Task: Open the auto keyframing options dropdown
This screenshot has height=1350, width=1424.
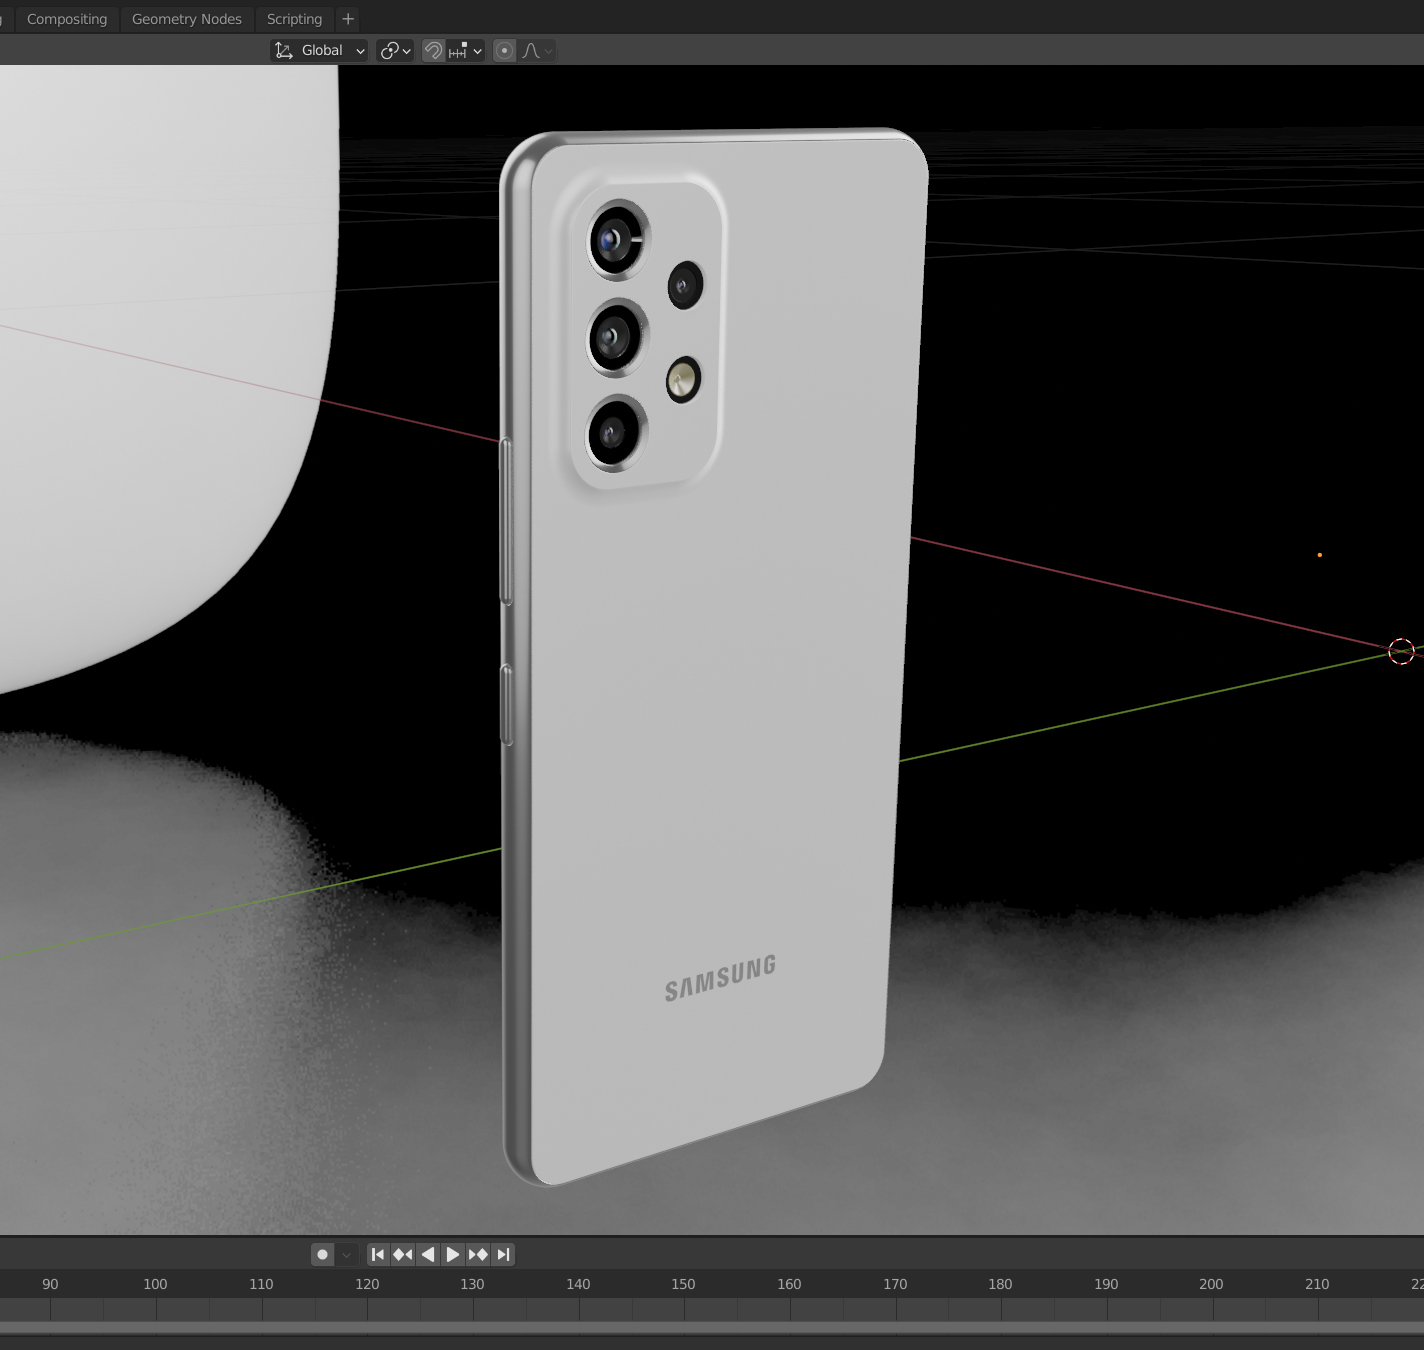Action: click(346, 1254)
